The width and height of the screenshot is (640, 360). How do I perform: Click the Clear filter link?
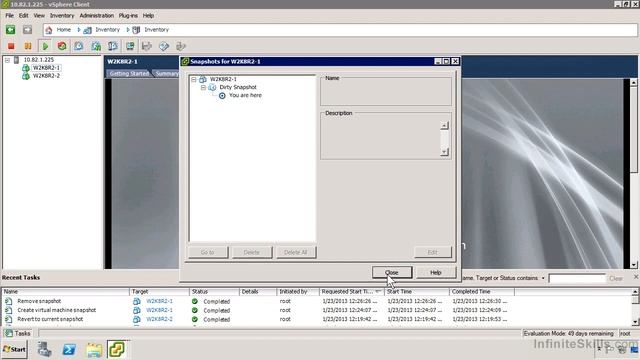click(x=616, y=278)
